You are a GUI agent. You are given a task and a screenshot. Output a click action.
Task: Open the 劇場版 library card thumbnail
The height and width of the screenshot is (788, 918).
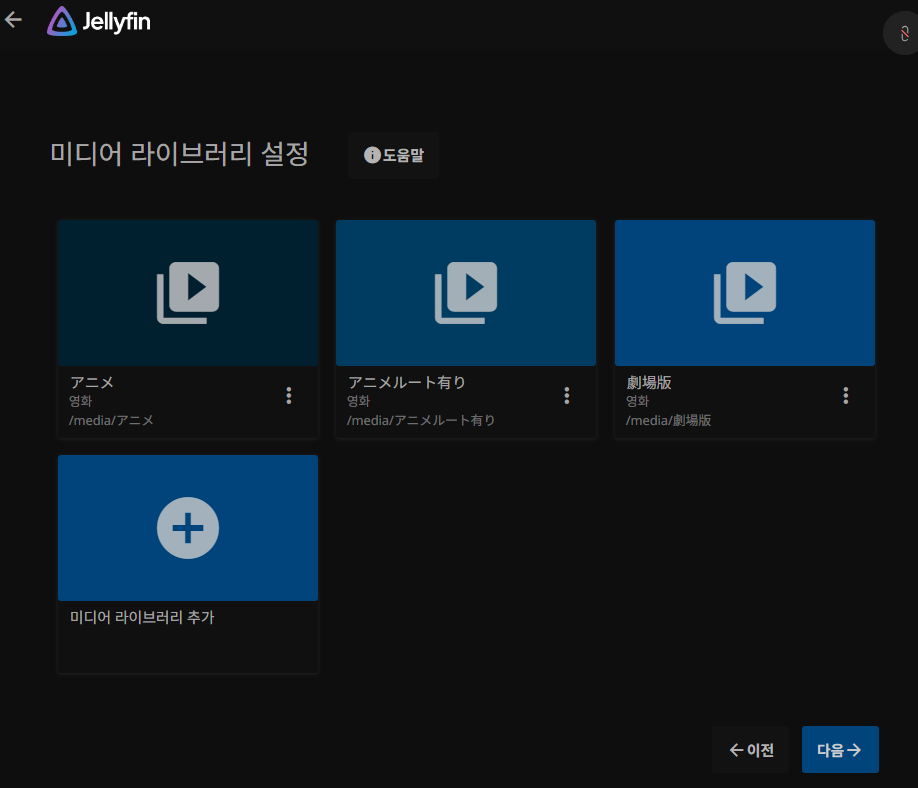(x=745, y=293)
